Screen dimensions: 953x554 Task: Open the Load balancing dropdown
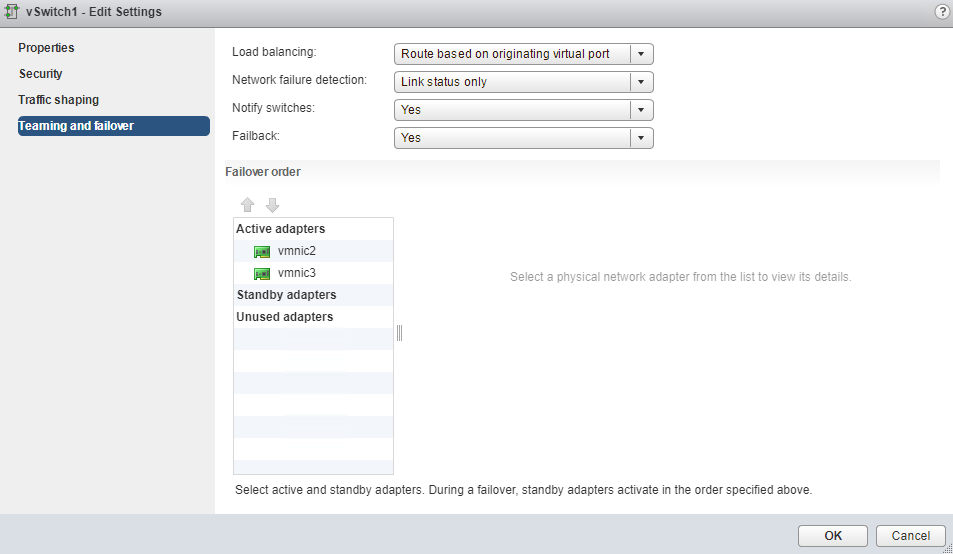click(642, 54)
